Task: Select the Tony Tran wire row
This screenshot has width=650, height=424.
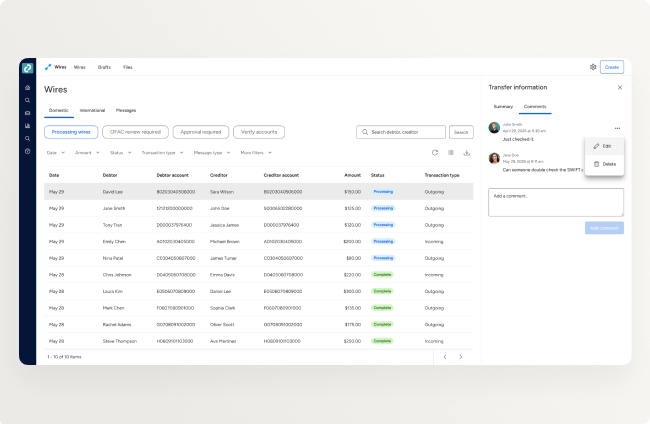Action: [x=259, y=225]
